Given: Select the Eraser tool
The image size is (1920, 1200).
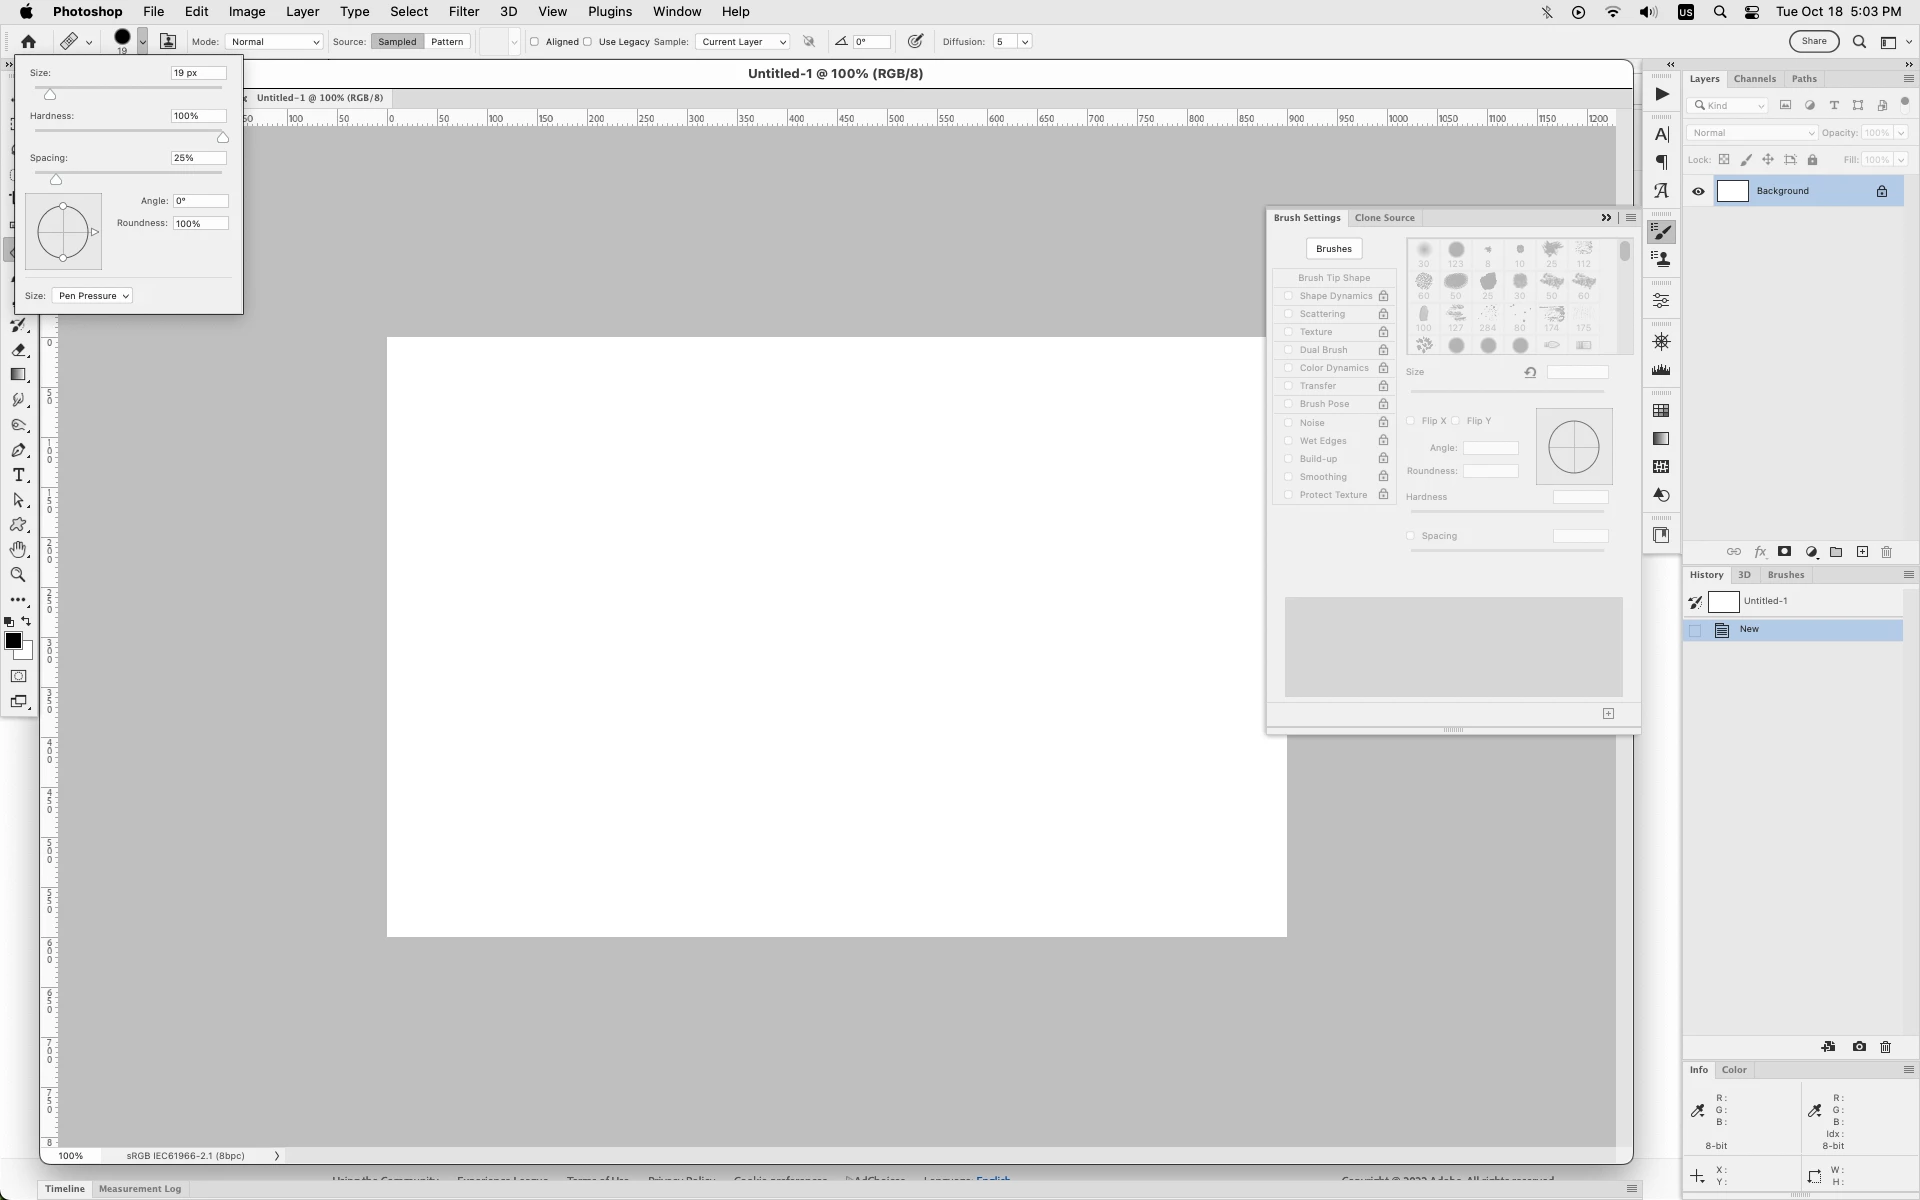Looking at the screenshot, I should tap(19, 350).
